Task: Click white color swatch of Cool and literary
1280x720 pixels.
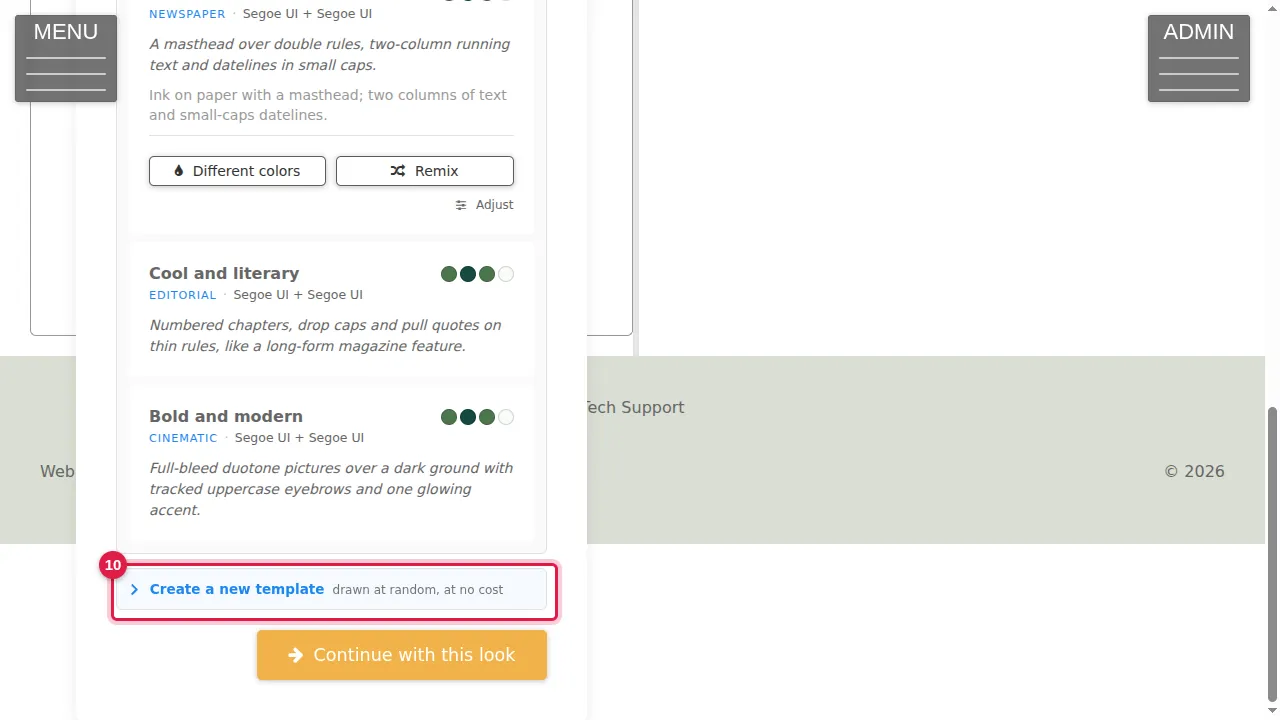Action: (506, 274)
